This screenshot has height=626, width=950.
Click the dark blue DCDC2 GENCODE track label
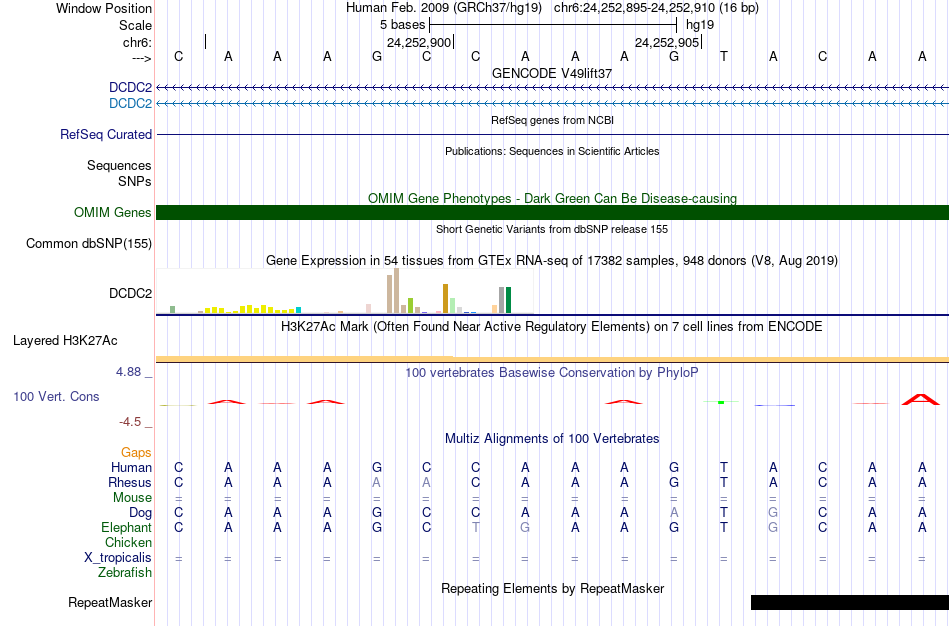pyautogui.click(x=130, y=88)
